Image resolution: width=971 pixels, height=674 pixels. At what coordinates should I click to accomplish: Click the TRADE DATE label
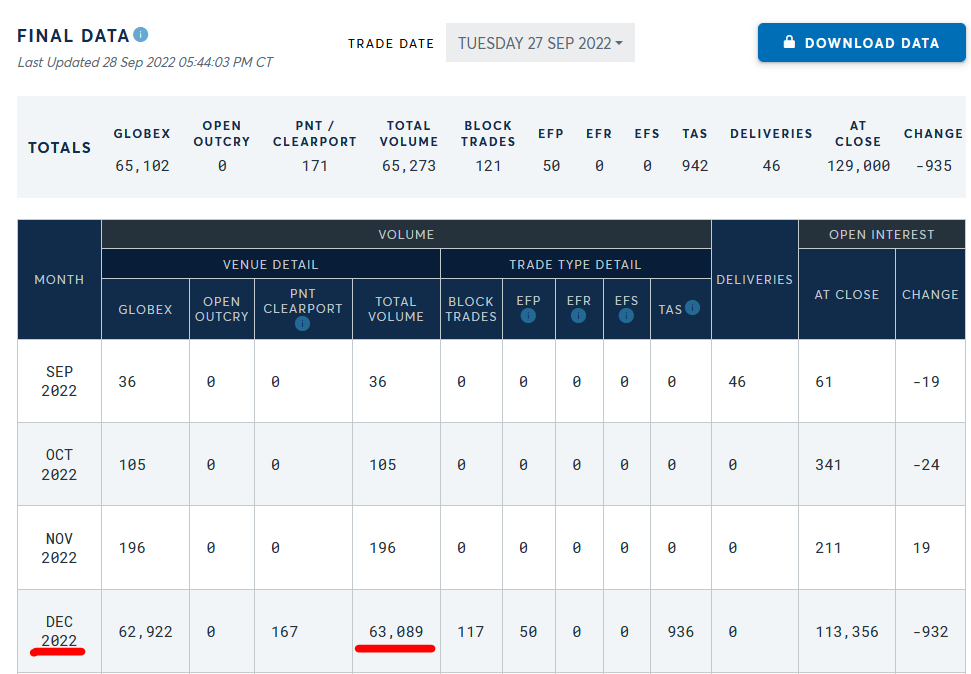[391, 43]
